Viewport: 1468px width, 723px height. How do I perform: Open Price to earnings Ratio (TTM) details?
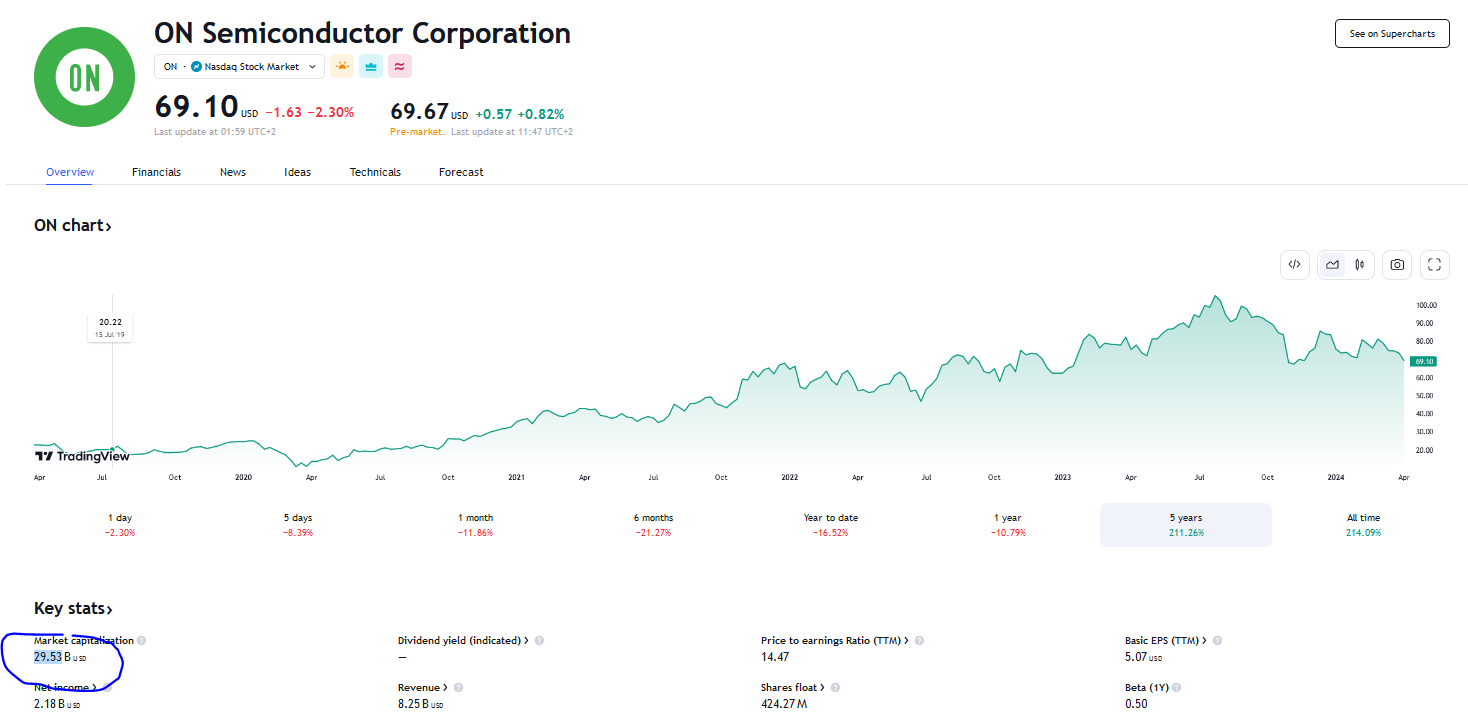(x=835, y=641)
